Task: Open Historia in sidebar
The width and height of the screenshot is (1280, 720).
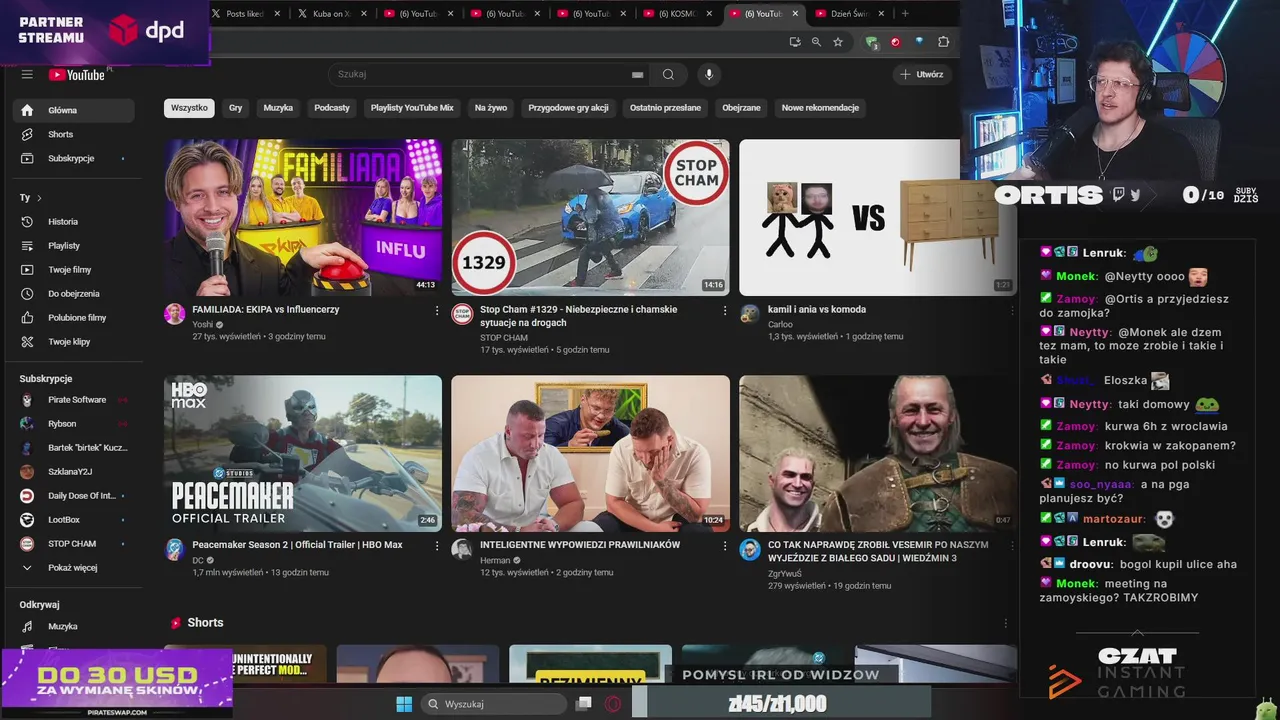Action: click(x=73, y=221)
